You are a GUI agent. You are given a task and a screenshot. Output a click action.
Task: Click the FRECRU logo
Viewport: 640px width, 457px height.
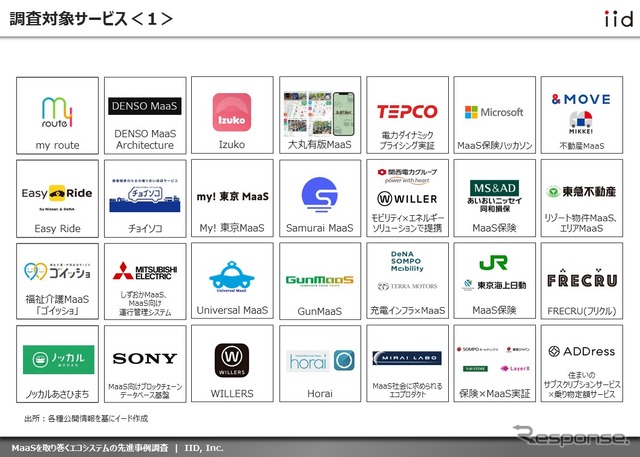coord(582,279)
